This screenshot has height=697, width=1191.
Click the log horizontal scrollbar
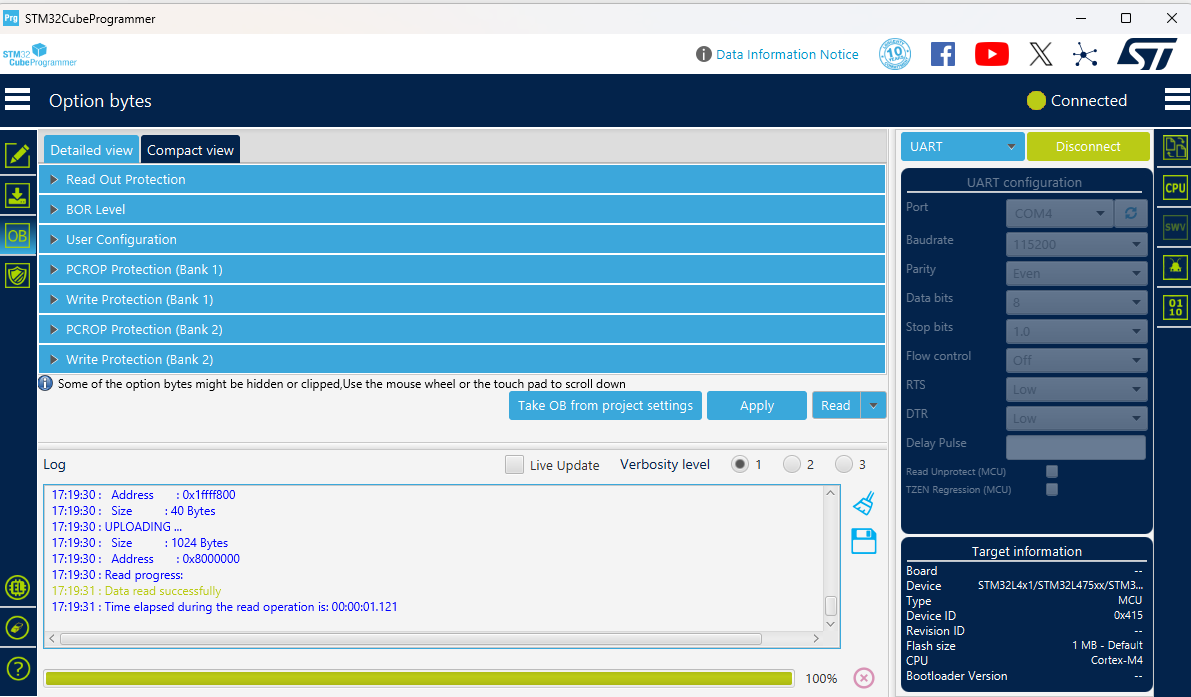point(434,639)
